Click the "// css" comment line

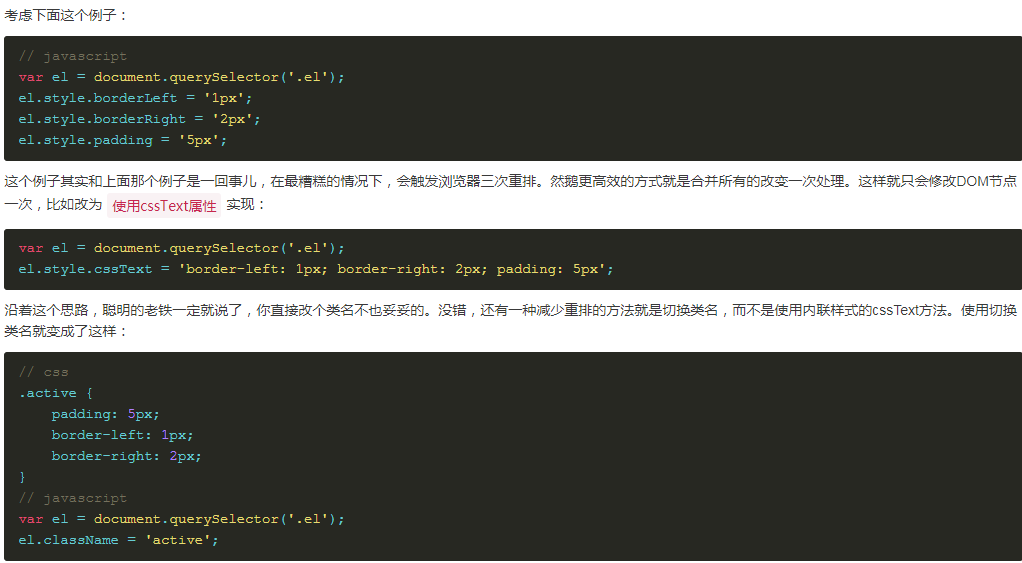(x=43, y=372)
